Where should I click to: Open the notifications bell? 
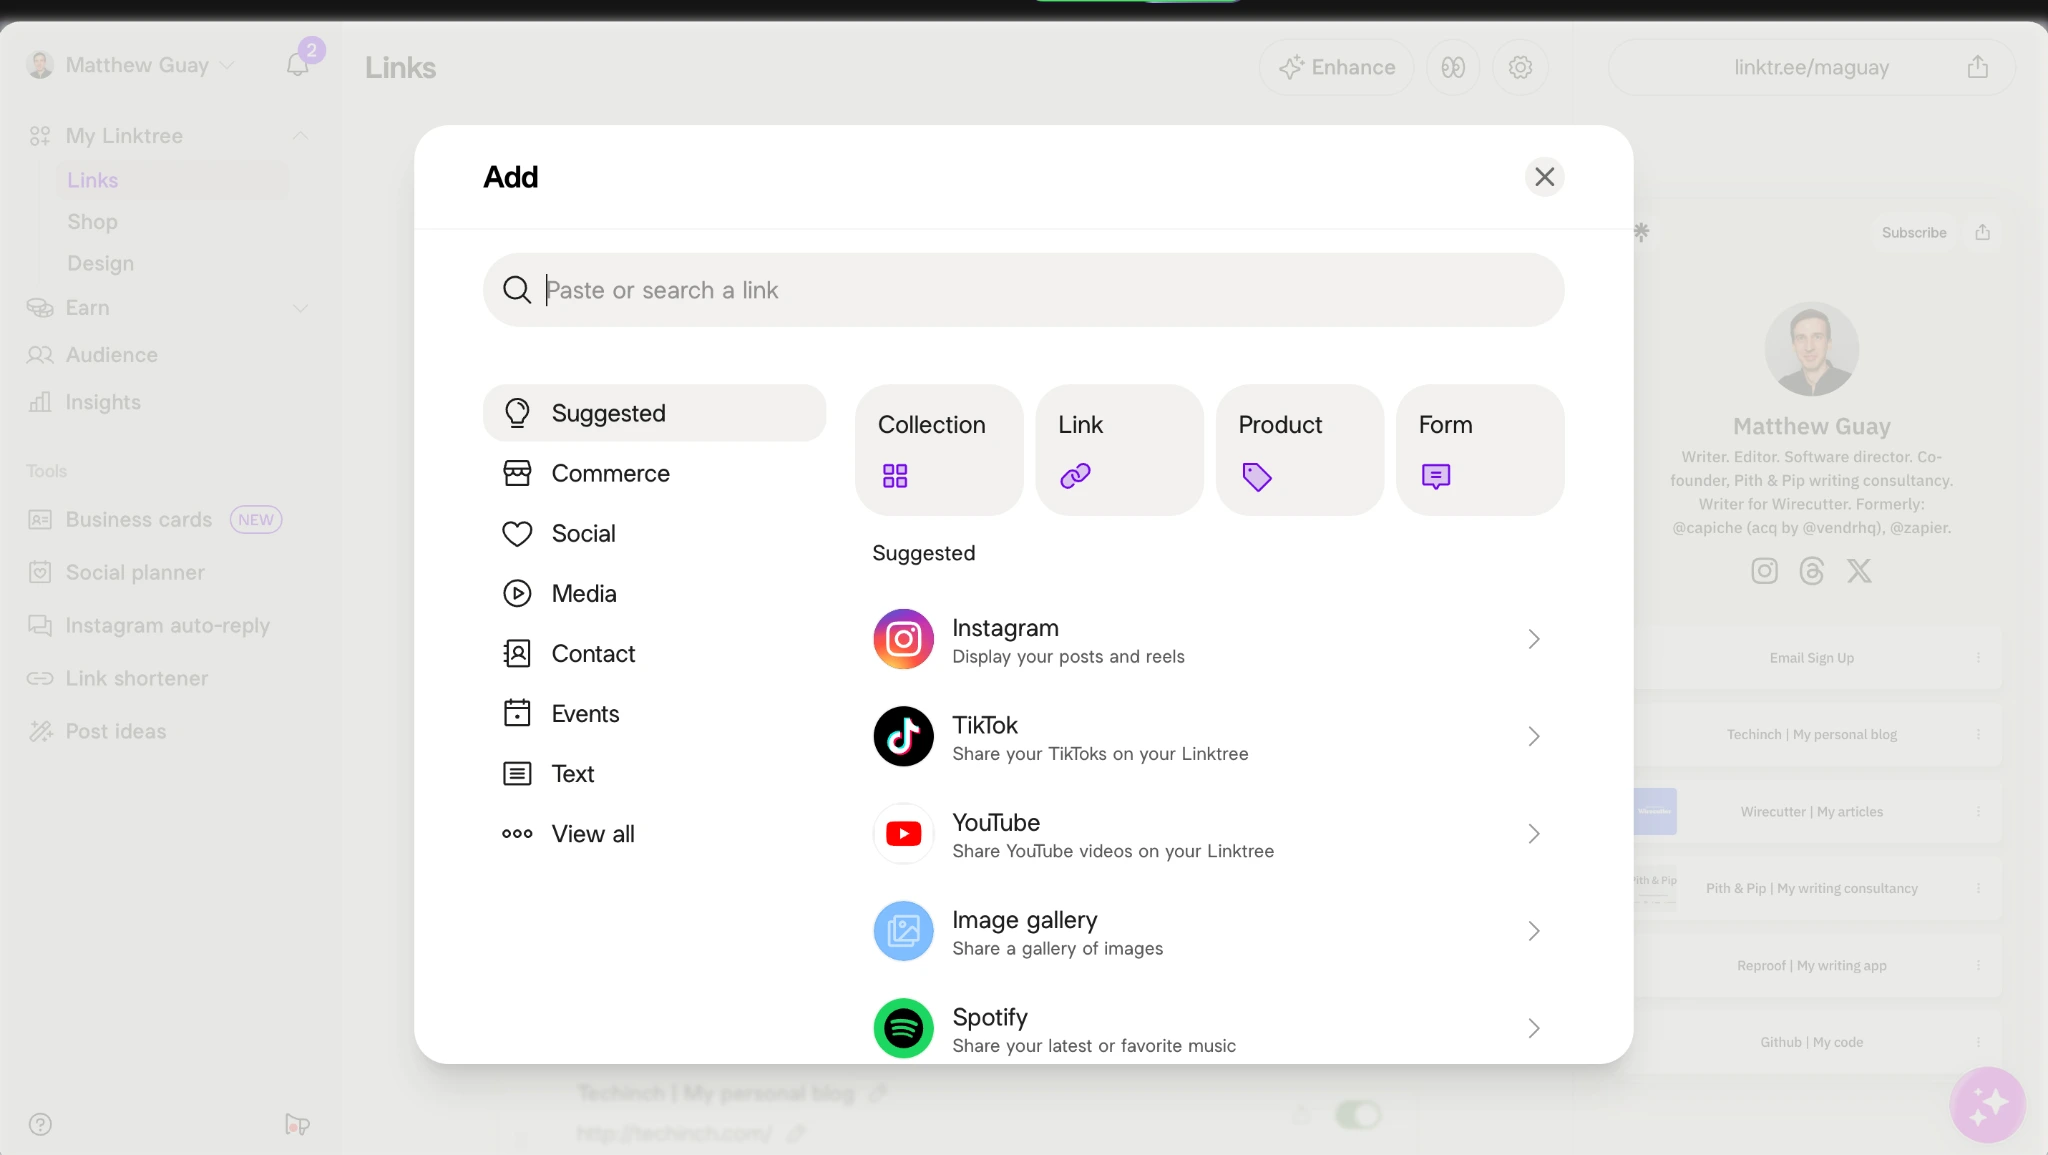(x=298, y=65)
